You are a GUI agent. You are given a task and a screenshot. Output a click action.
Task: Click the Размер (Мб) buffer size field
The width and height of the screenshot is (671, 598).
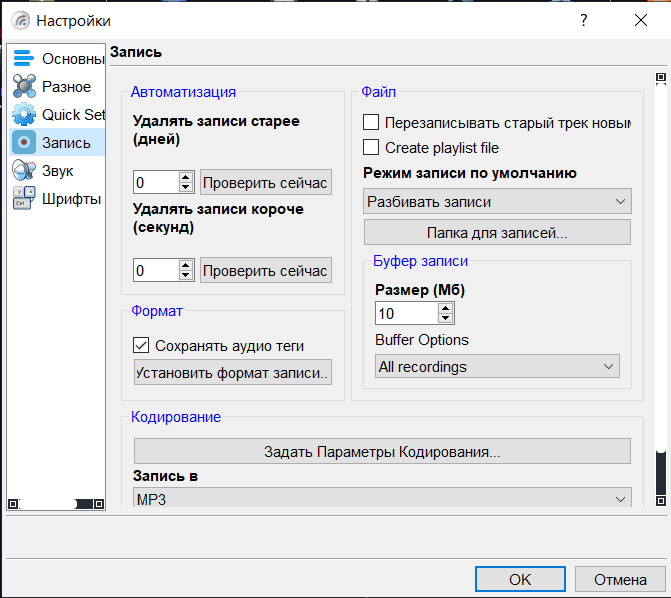(x=406, y=314)
